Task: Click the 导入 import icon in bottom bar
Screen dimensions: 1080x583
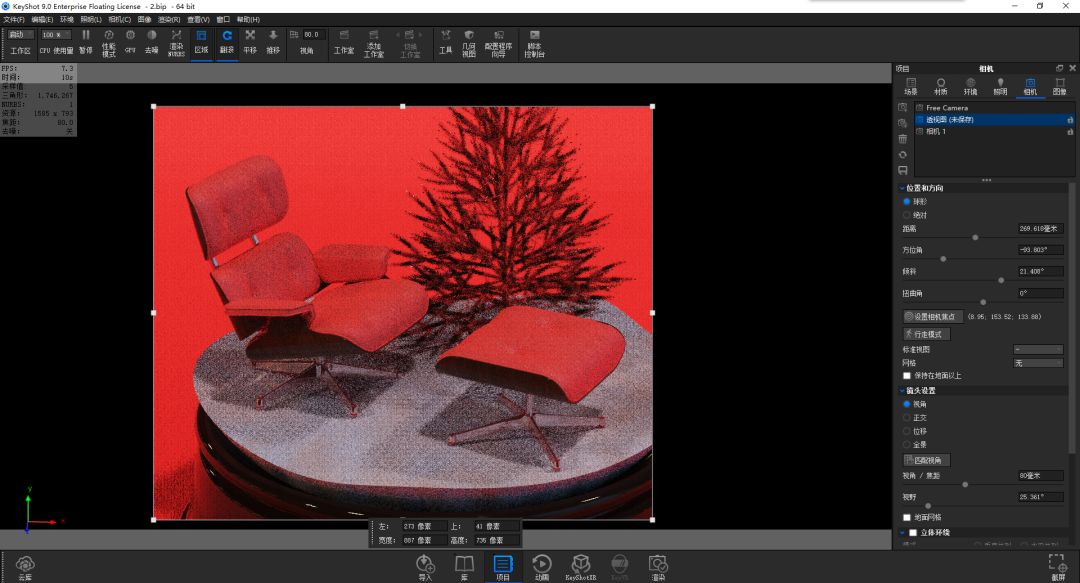Action: [x=425, y=568]
